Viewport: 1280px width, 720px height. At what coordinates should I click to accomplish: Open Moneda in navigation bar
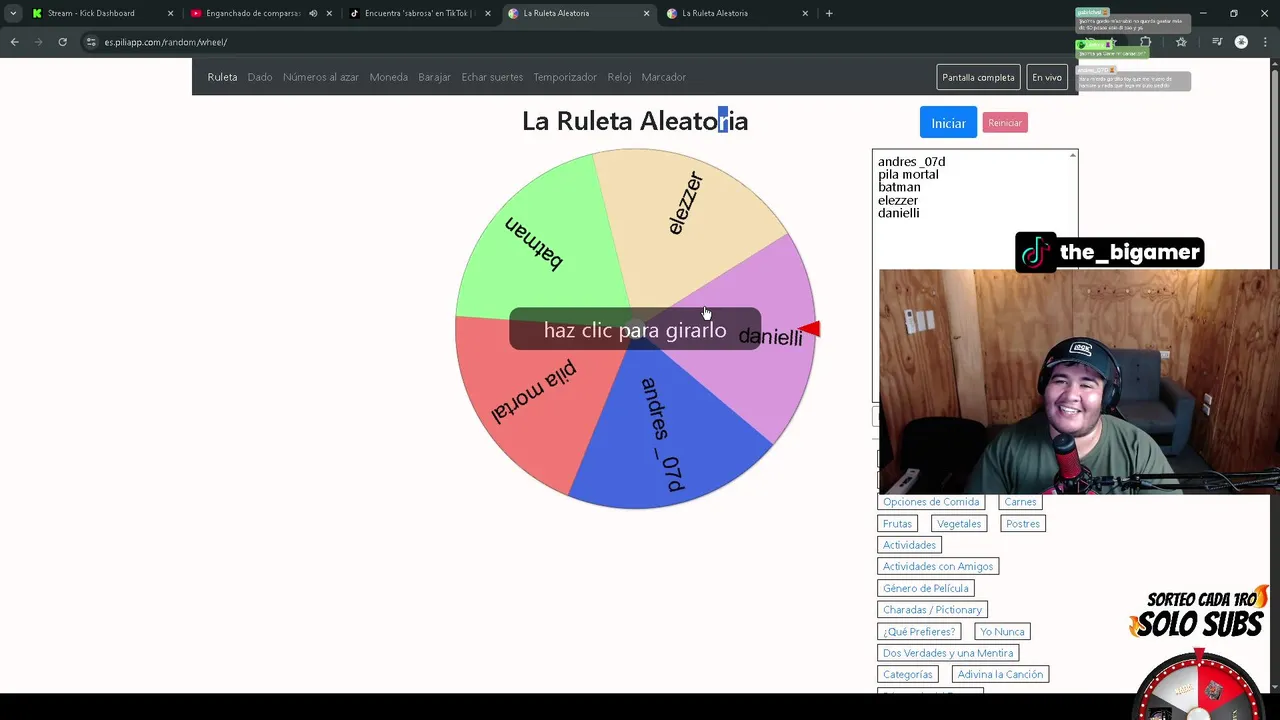pos(388,77)
